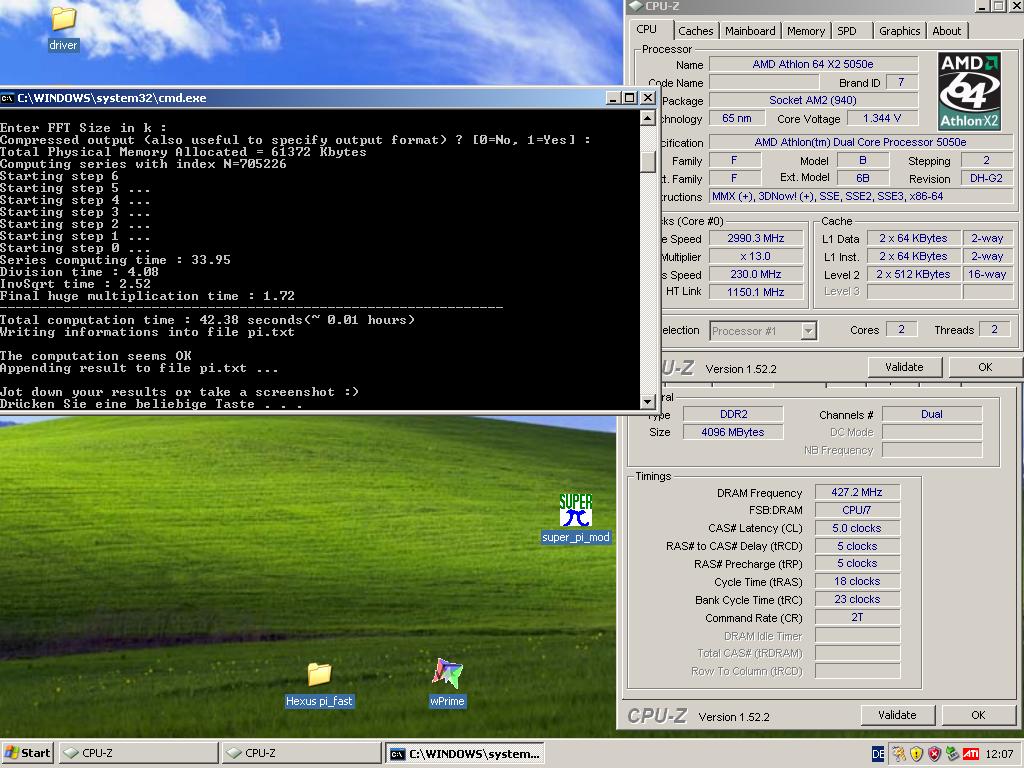
Task: Expand the Processor #1 selection dropdown
Action: pyautogui.click(x=808, y=331)
